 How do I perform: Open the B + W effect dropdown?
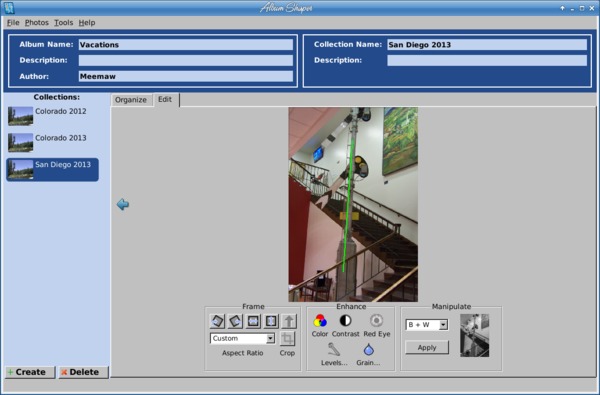coord(427,325)
